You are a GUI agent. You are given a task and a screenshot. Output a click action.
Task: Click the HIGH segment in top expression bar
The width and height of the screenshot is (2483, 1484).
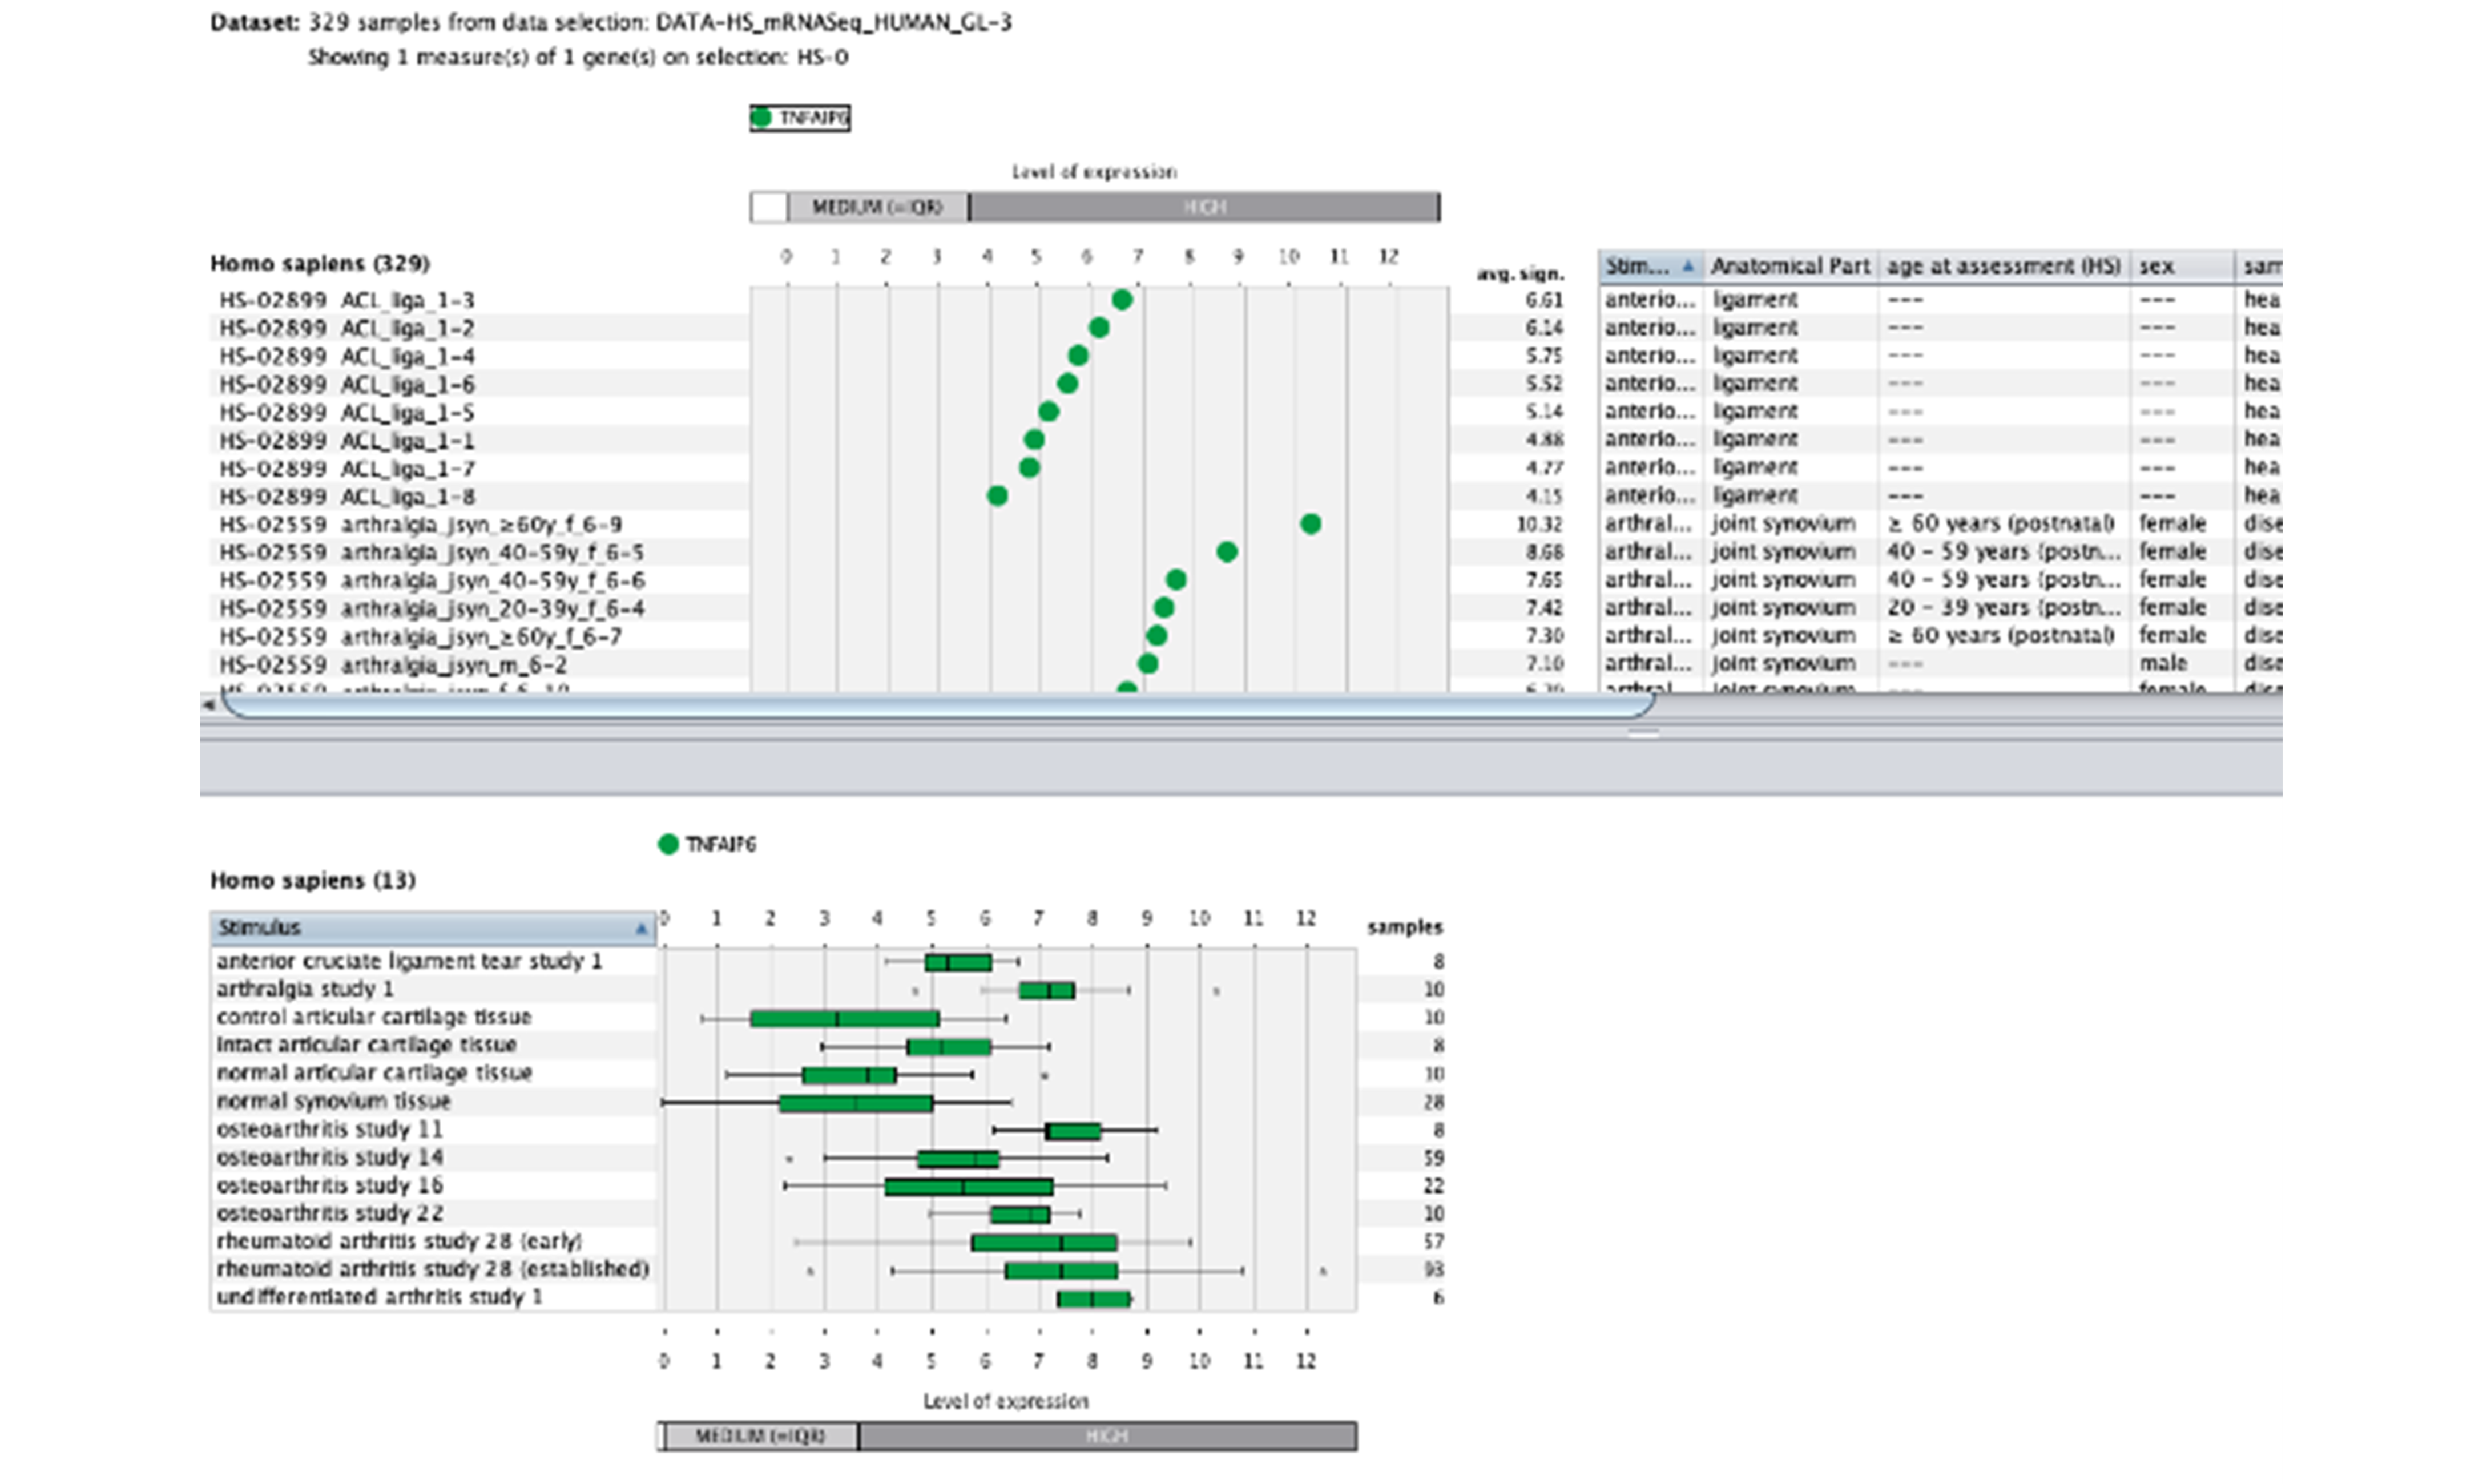[1204, 207]
